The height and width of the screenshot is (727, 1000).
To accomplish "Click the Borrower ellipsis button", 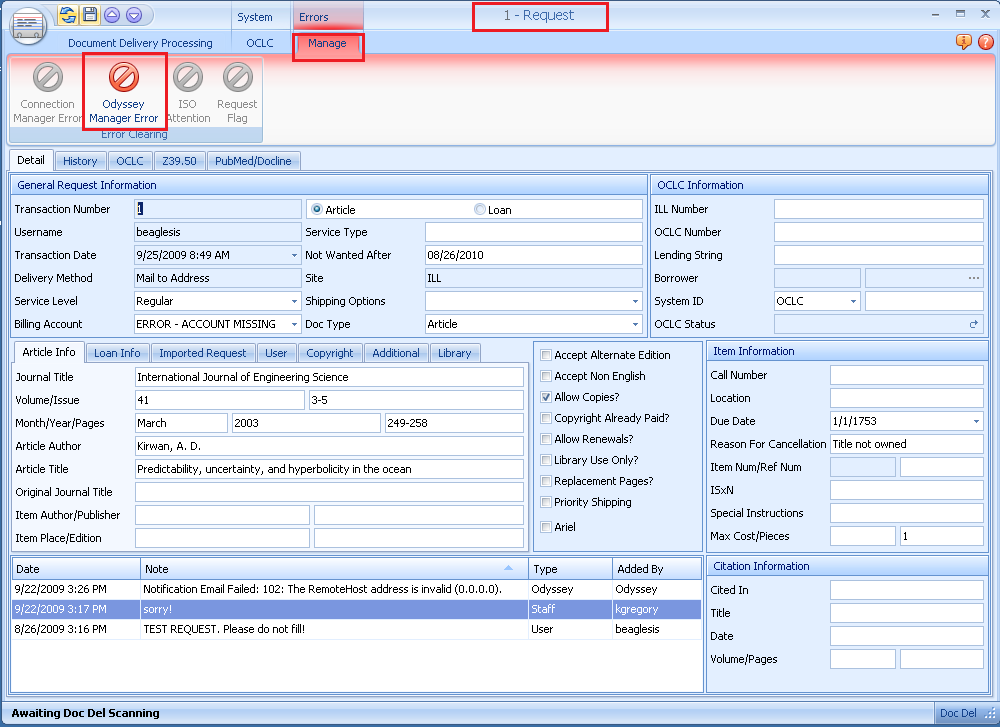I will (973, 278).
